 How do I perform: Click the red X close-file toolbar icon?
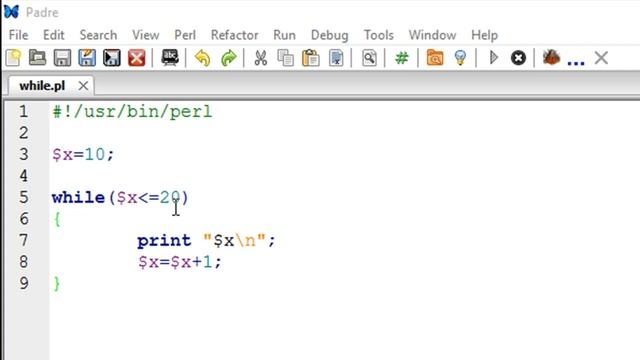[136, 58]
